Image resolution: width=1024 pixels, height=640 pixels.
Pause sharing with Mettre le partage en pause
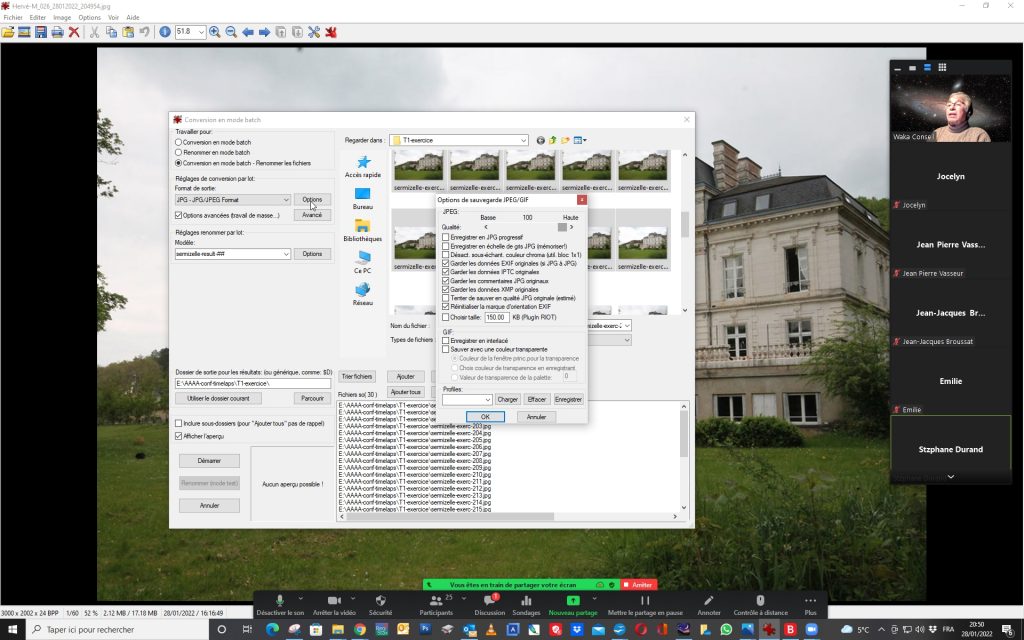pos(645,605)
